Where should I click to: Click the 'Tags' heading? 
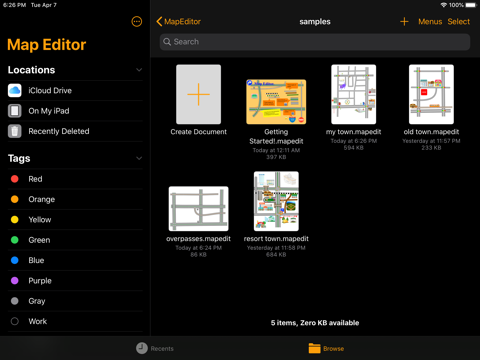(x=19, y=158)
